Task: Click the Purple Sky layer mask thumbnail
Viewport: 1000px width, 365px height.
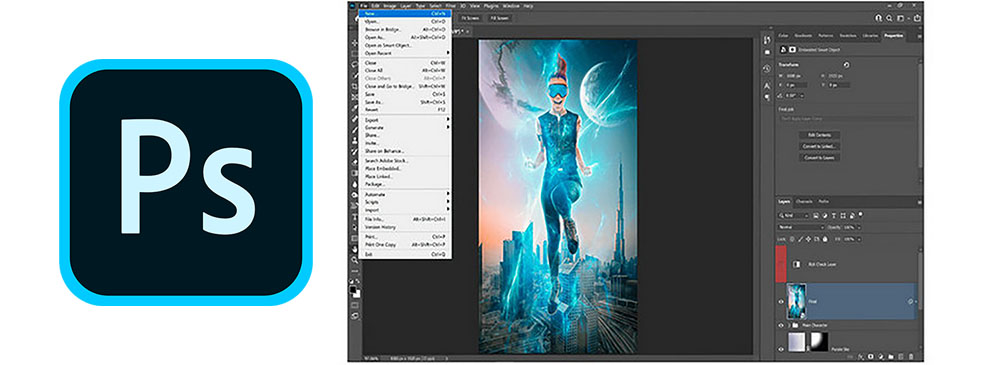Action: (x=819, y=341)
